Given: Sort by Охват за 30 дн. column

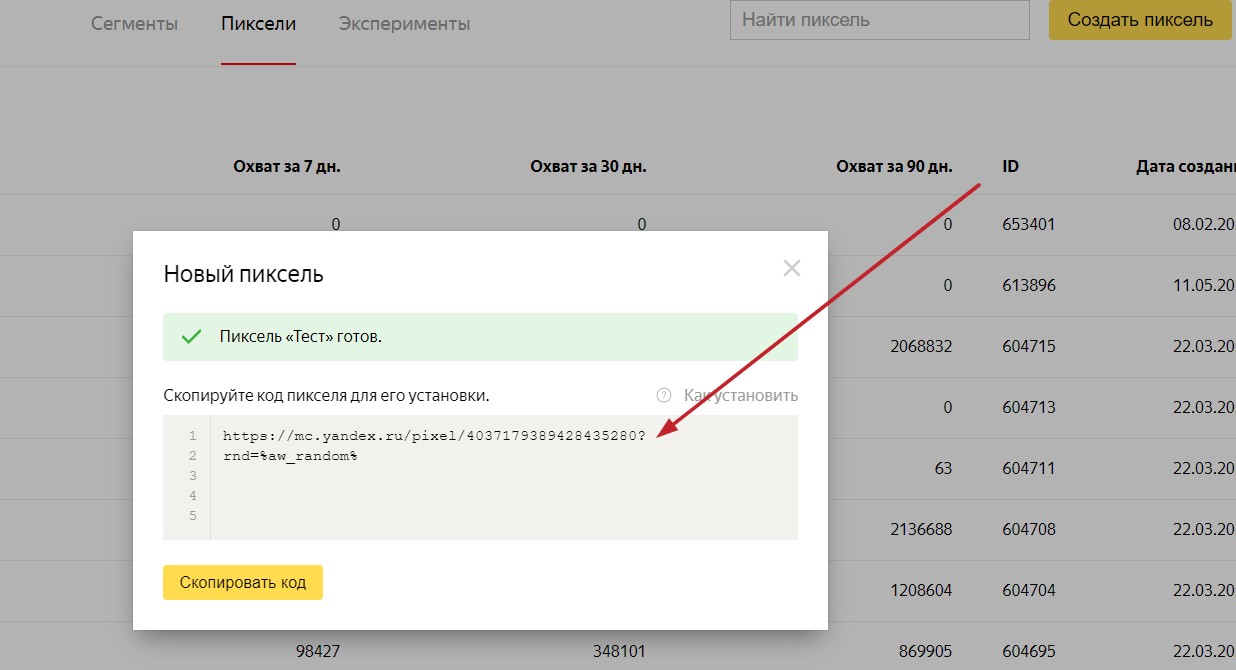Looking at the screenshot, I should point(588,166).
